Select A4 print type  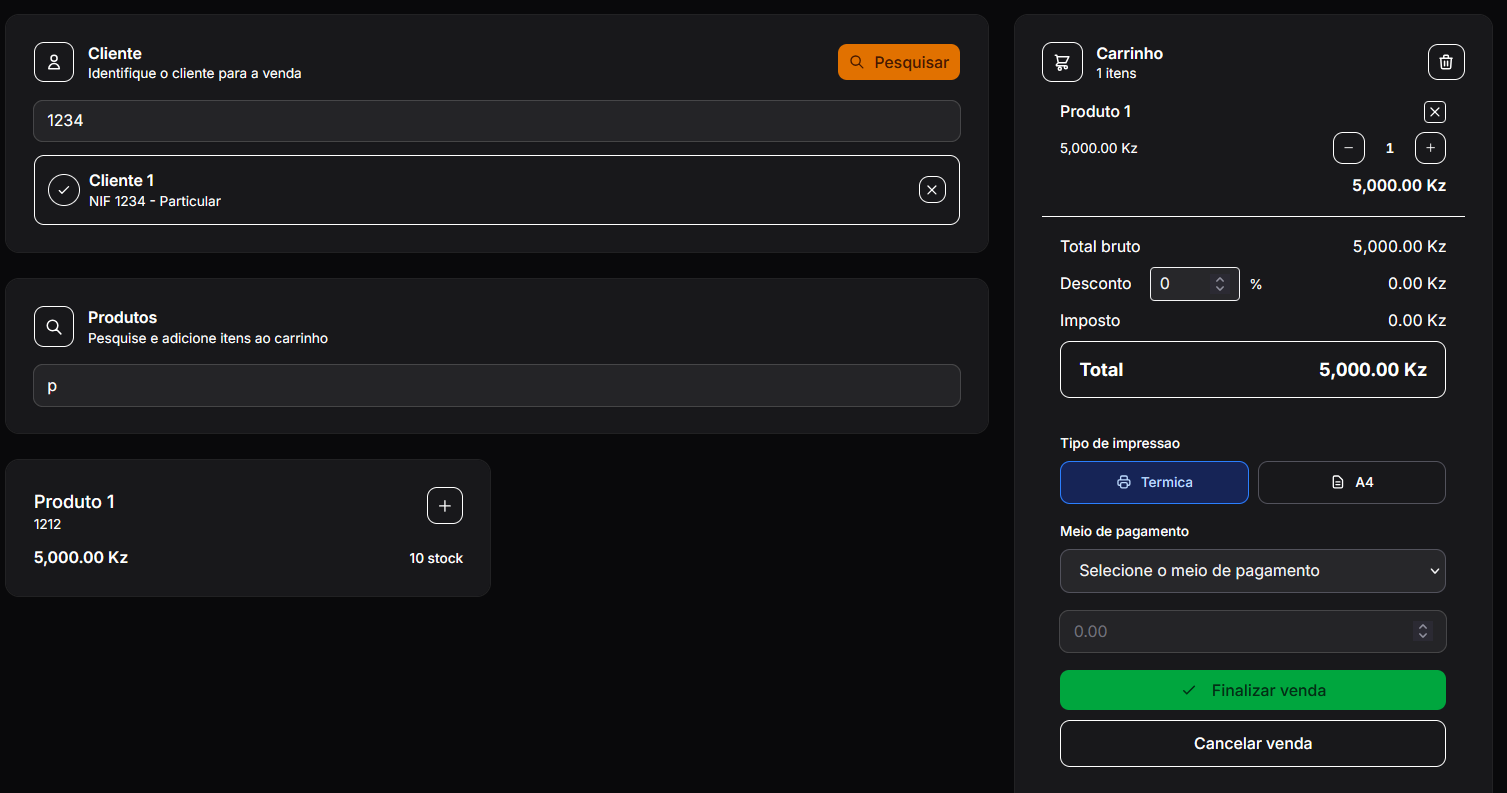point(1351,482)
